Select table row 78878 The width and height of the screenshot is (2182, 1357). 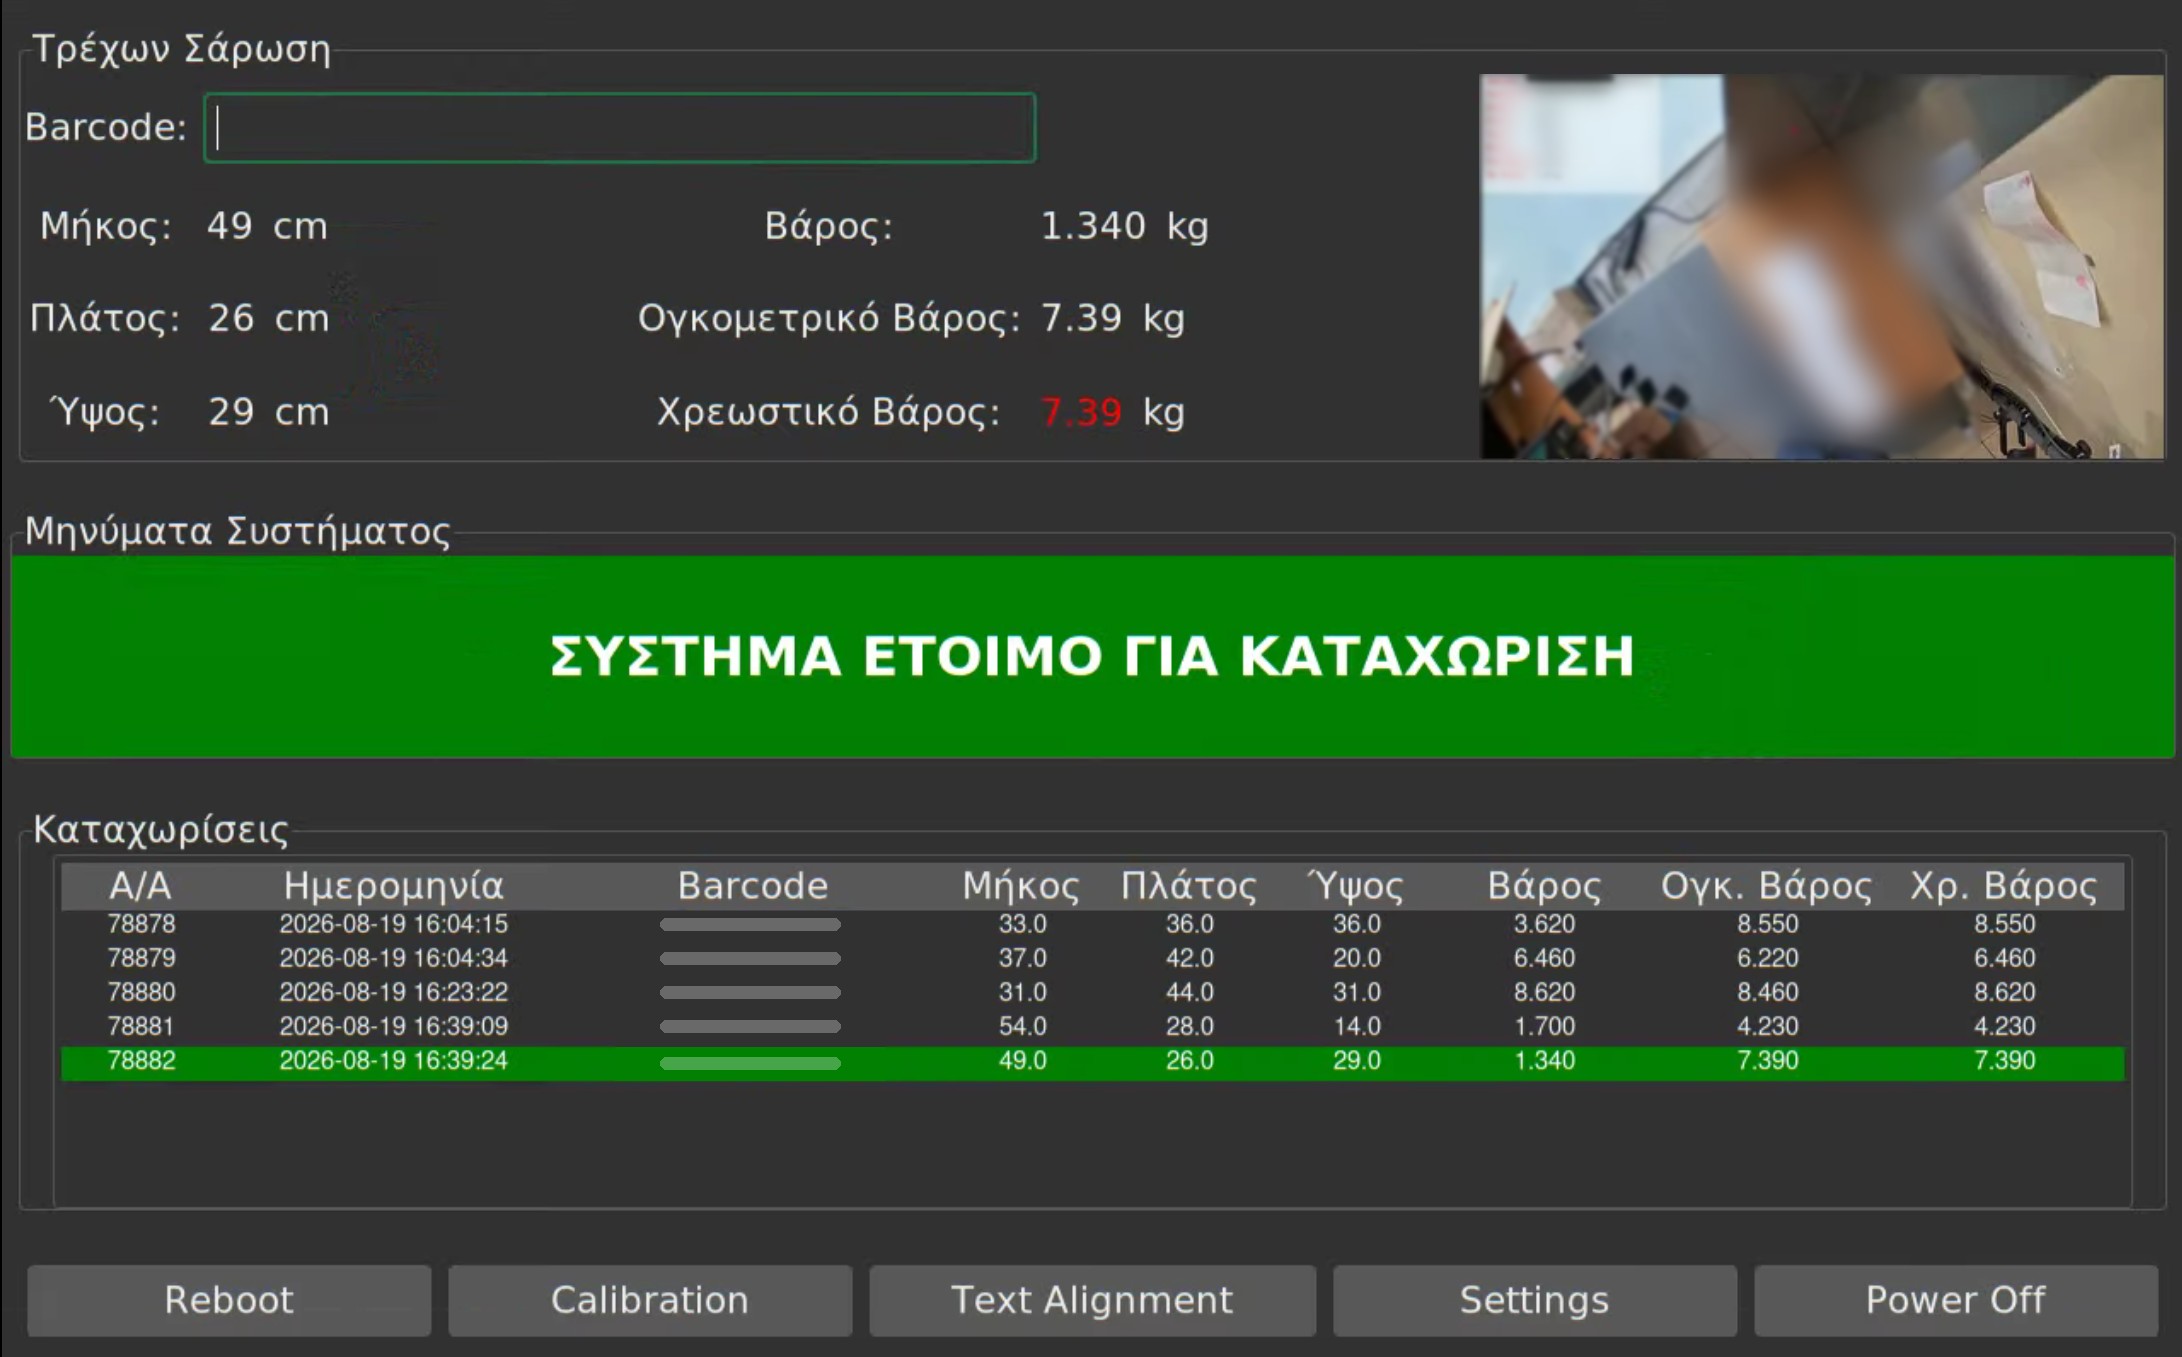[x=1092, y=924]
